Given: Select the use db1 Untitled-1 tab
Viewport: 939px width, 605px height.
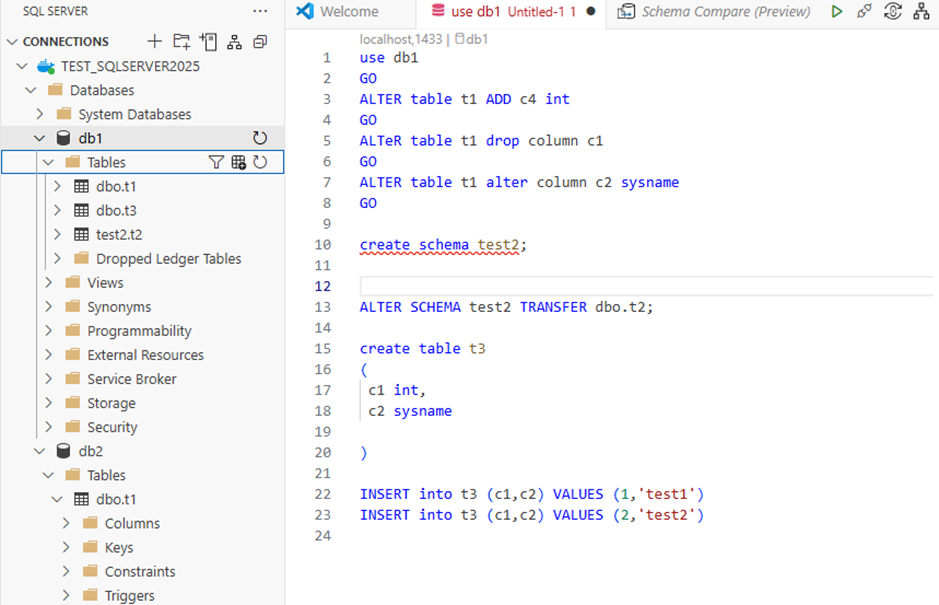Looking at the screenshot, I should point(512,11).
